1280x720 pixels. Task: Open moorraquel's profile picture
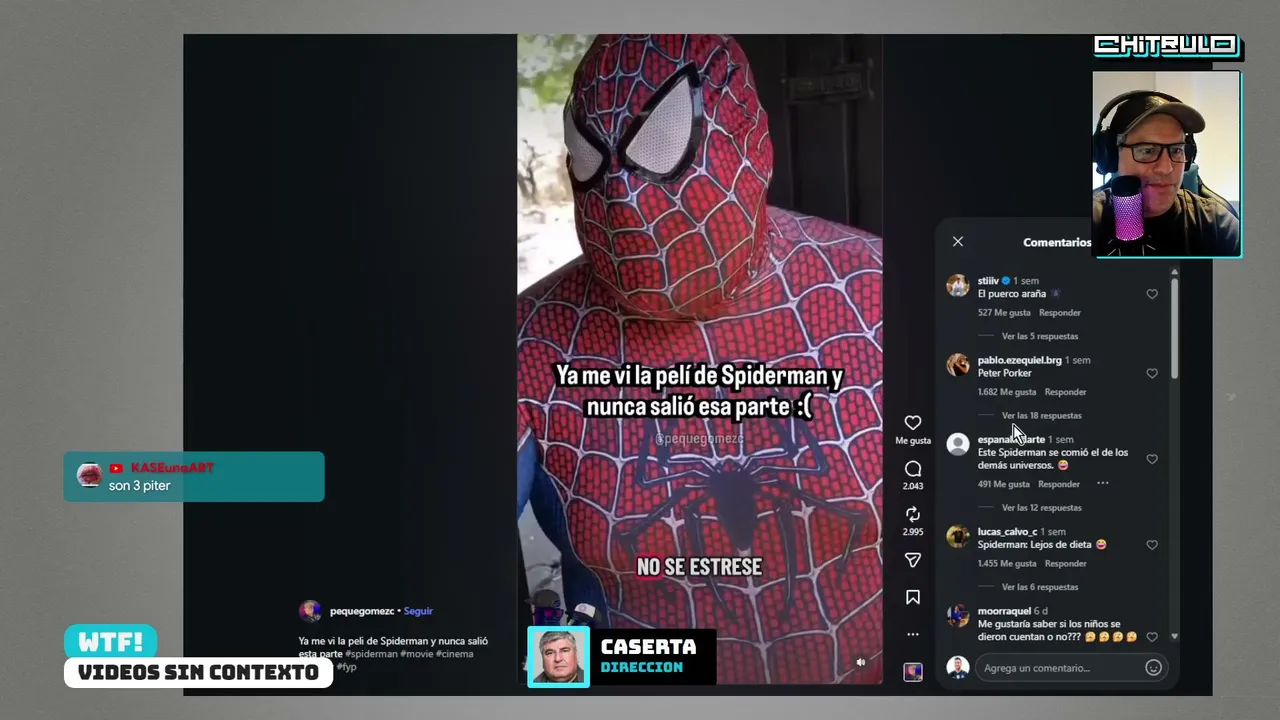pos(958,616)
